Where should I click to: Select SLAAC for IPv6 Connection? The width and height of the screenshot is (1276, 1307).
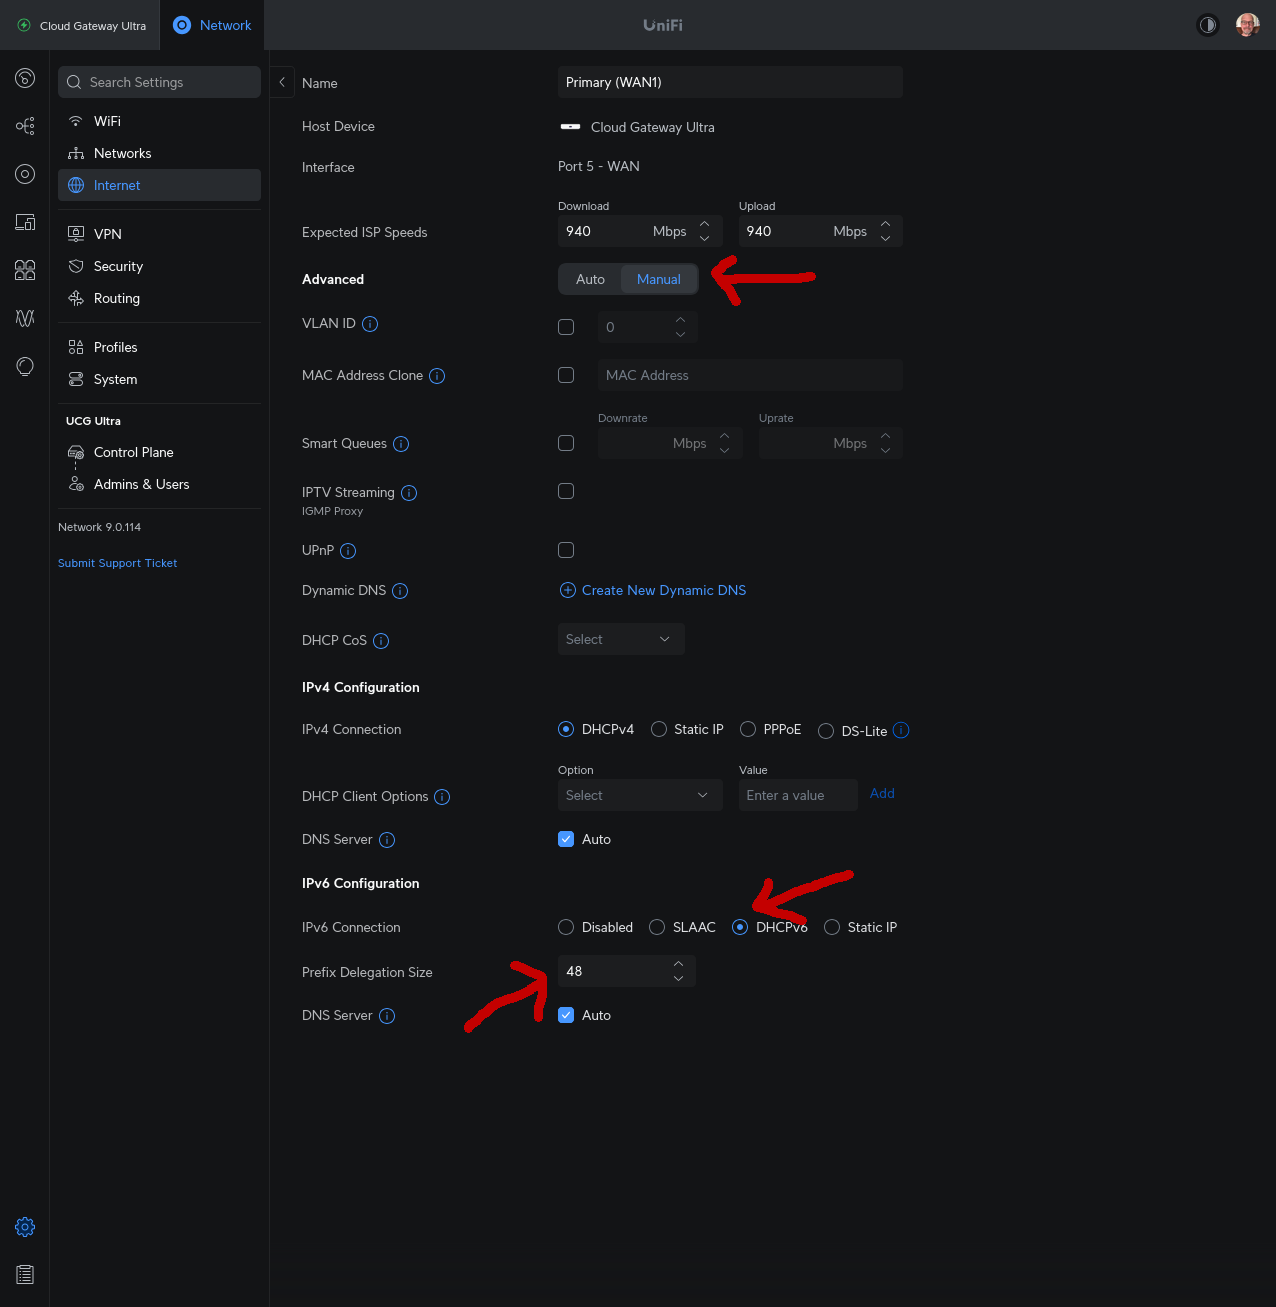point(657,927)
